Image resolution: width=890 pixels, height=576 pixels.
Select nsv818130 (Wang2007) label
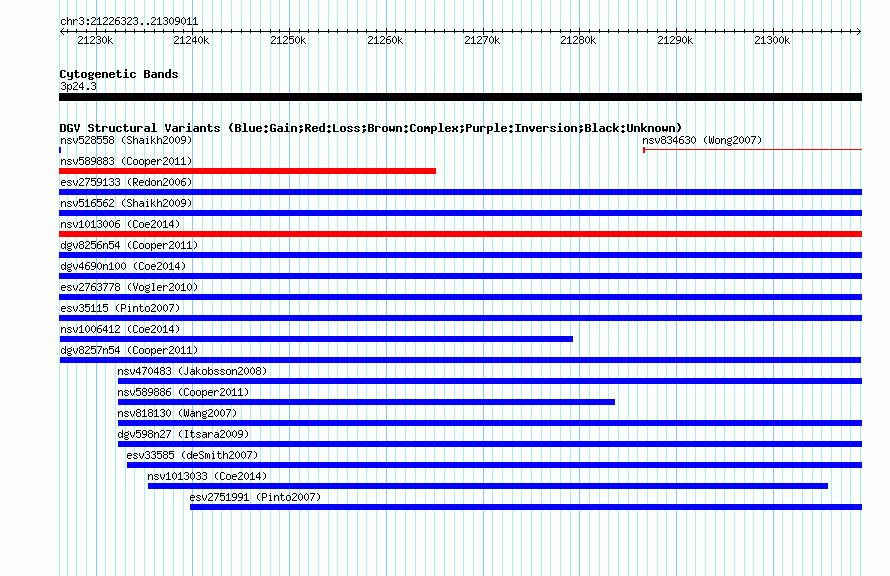[177, 413]
